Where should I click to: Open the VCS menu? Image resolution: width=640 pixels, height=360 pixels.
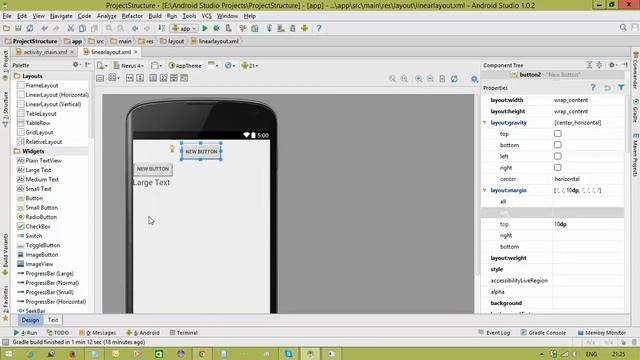207,16
